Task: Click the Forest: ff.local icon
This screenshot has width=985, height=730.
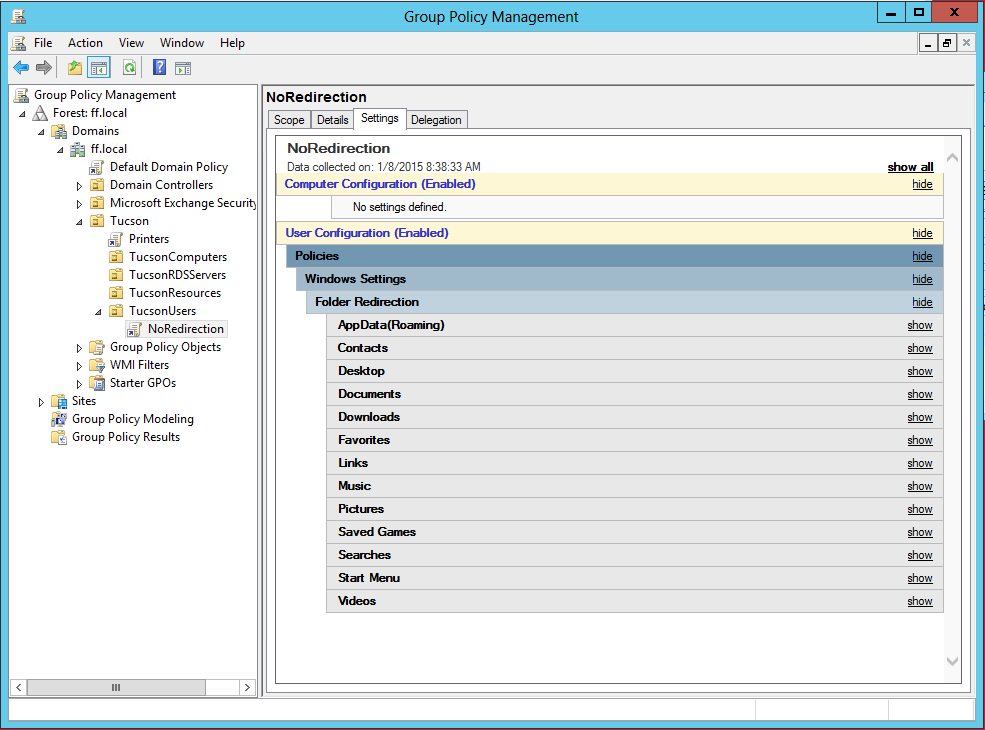Action: [x=40, y=113]
